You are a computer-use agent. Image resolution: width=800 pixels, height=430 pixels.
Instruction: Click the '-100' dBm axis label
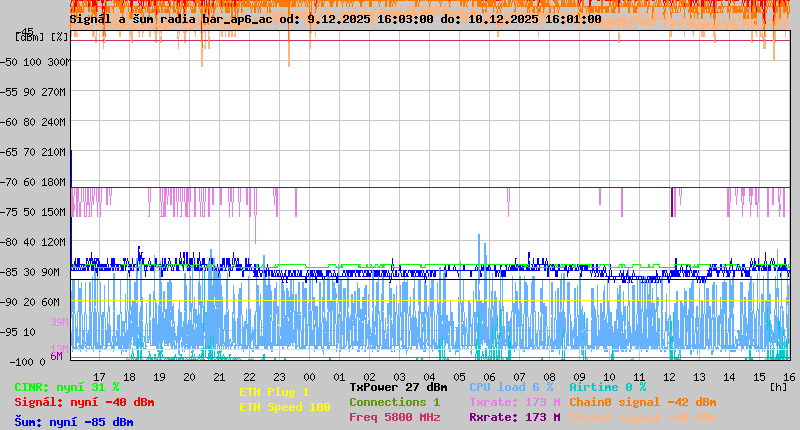point(21,362)
